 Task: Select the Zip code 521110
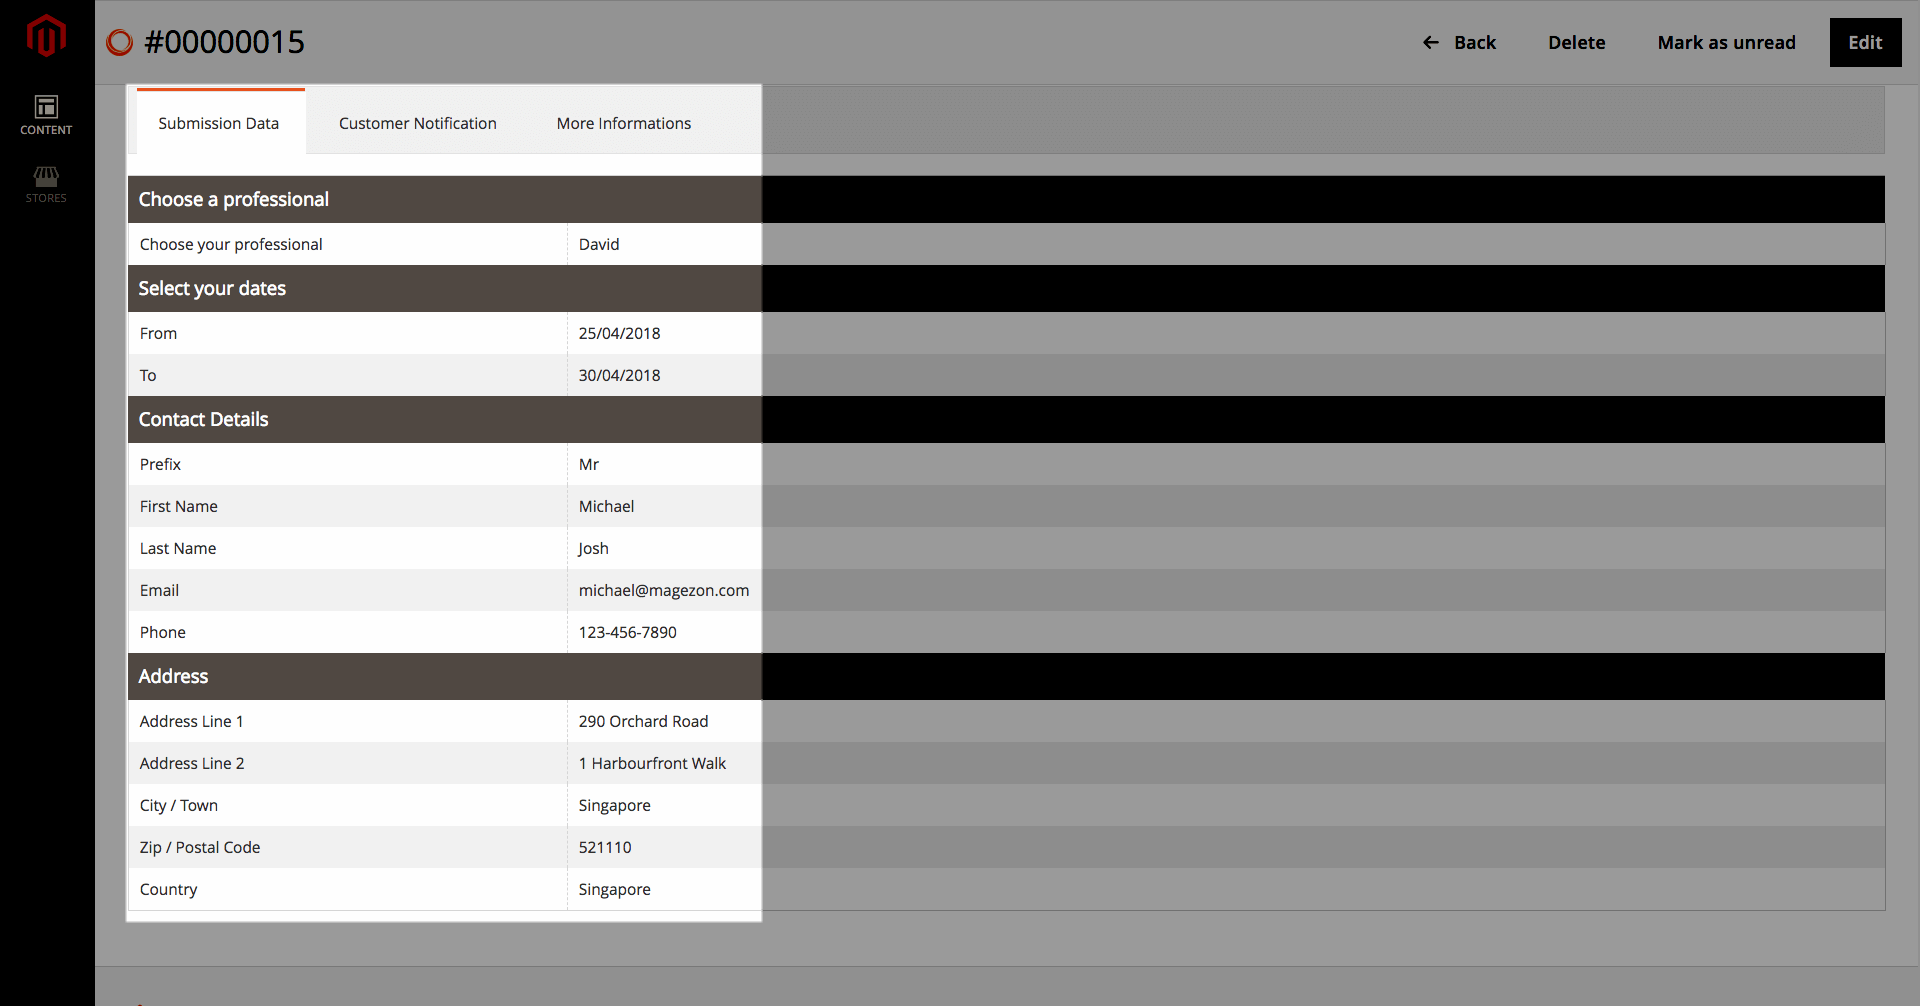(x=605, y=847)
